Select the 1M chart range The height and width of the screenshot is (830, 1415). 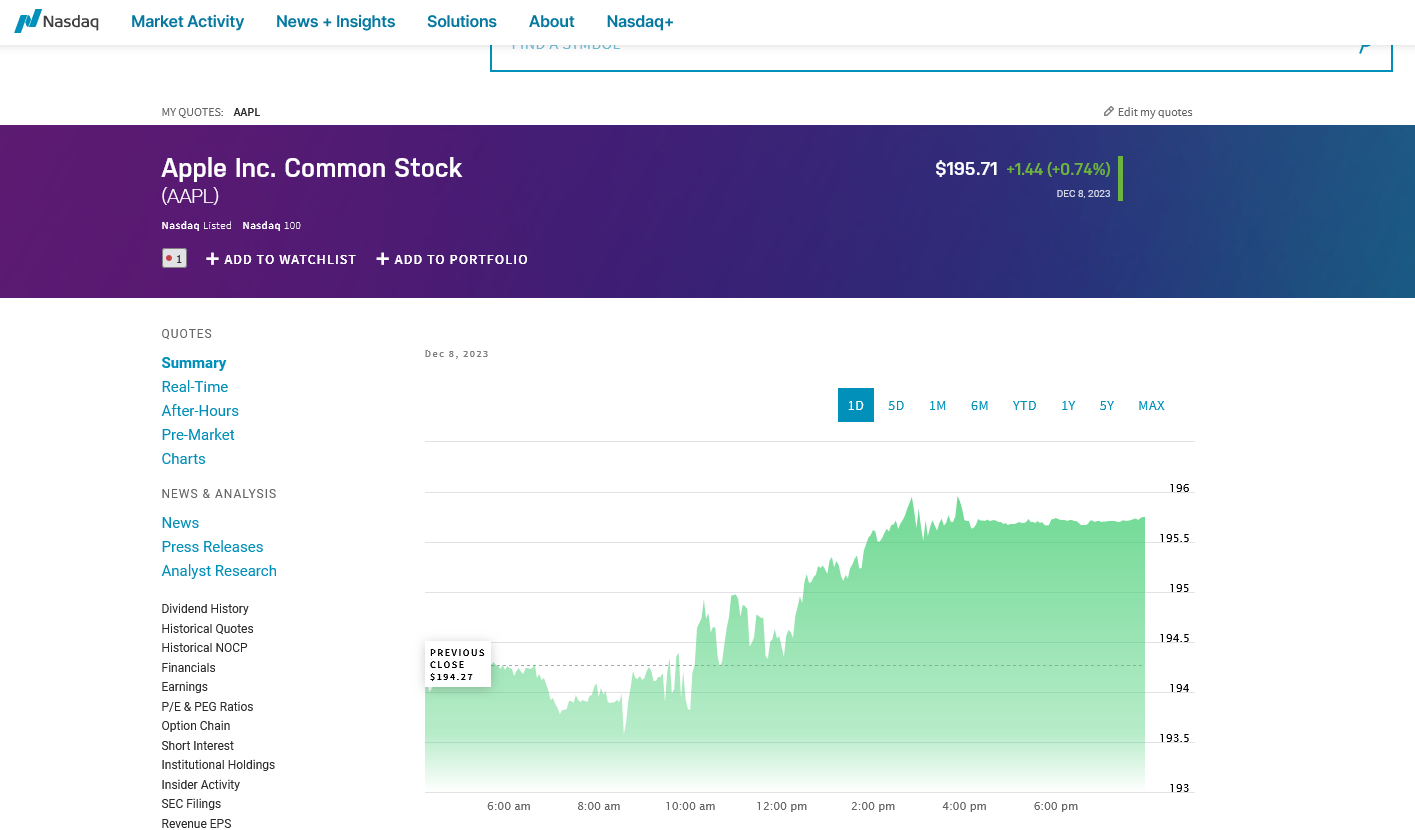pyautogui.click(x=937, y=405)
